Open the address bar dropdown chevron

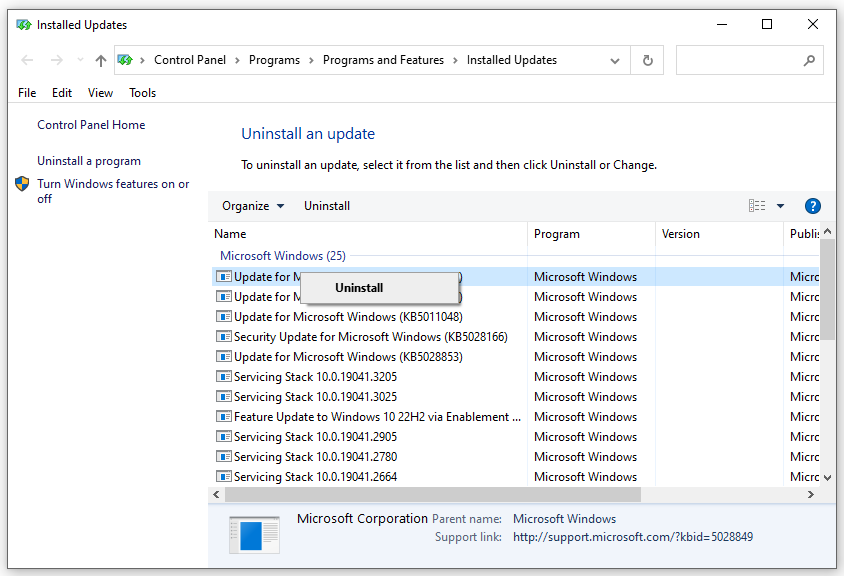tap(614, 60)
